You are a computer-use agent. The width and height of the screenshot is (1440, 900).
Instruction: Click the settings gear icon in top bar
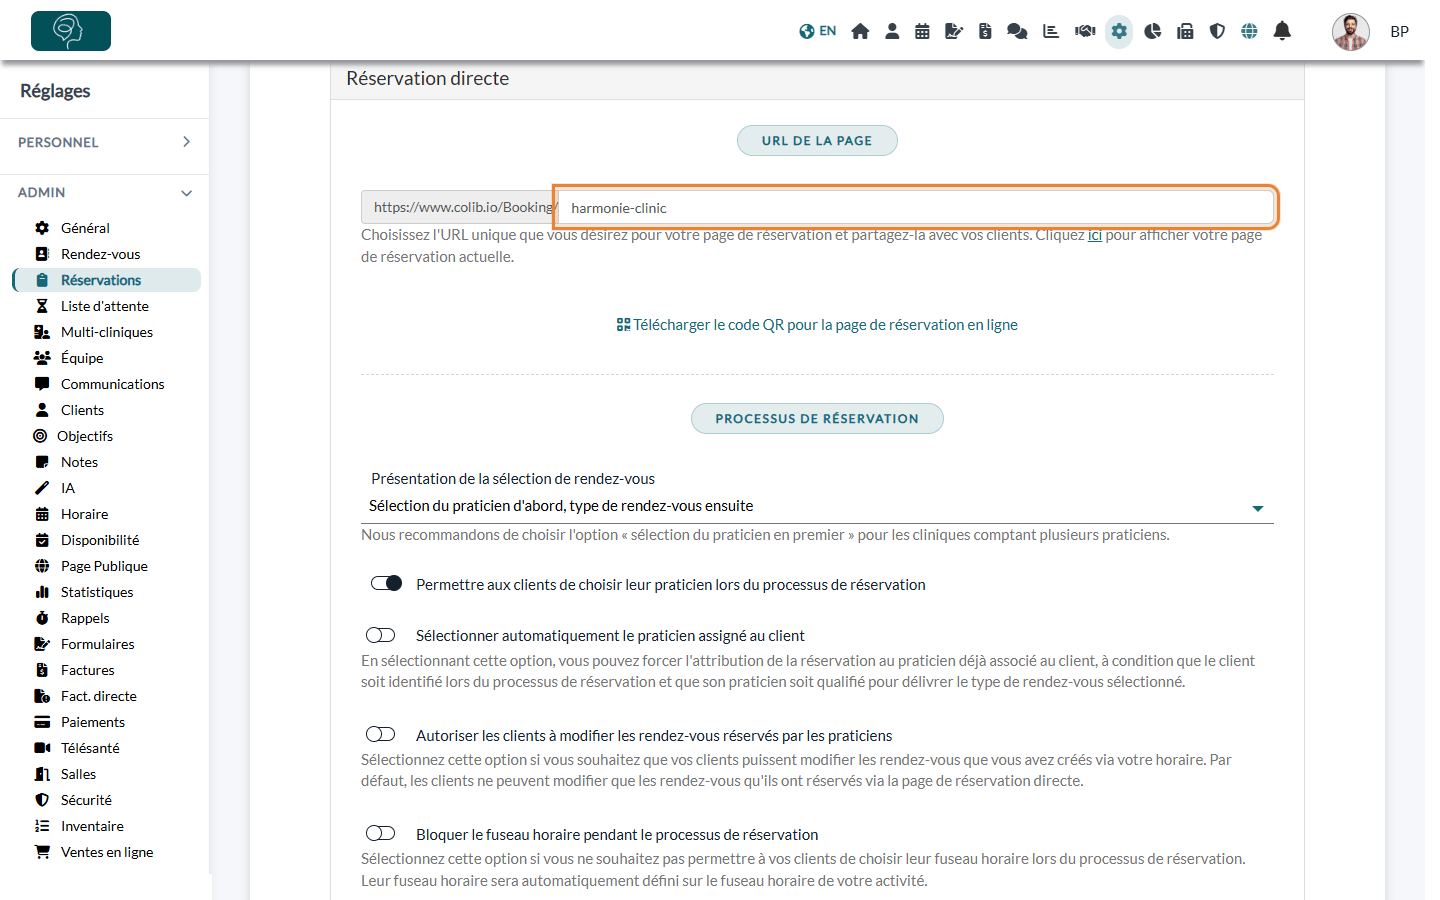point(1119,31)
